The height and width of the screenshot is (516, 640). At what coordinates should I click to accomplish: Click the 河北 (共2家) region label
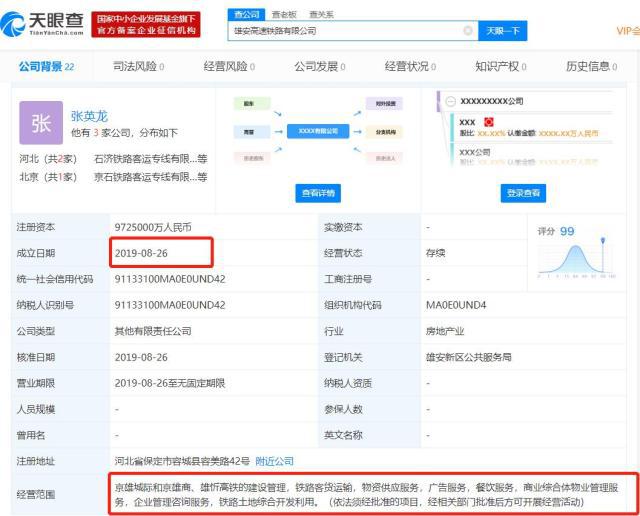(48, 159)
